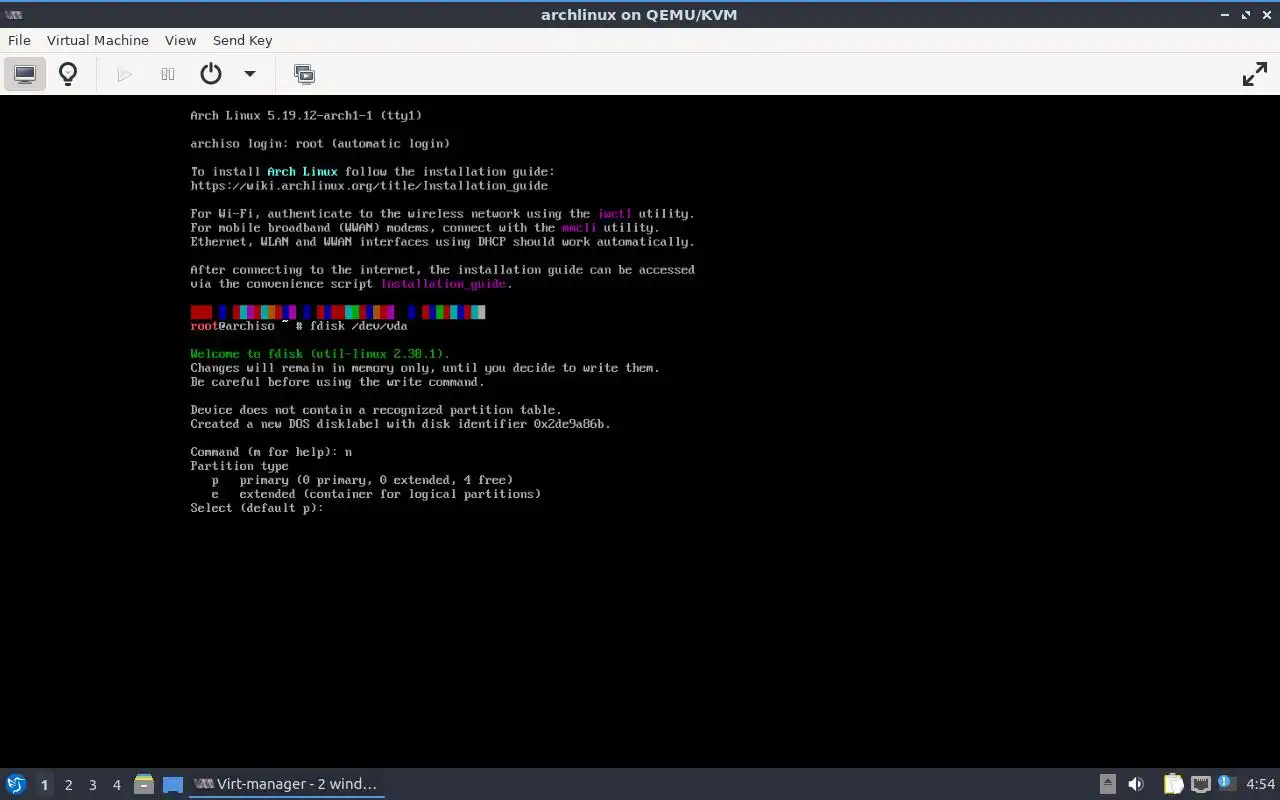Open the update notification tray icon
Viewport: 1280px width, 800px height.
[x=1225, y=783]
